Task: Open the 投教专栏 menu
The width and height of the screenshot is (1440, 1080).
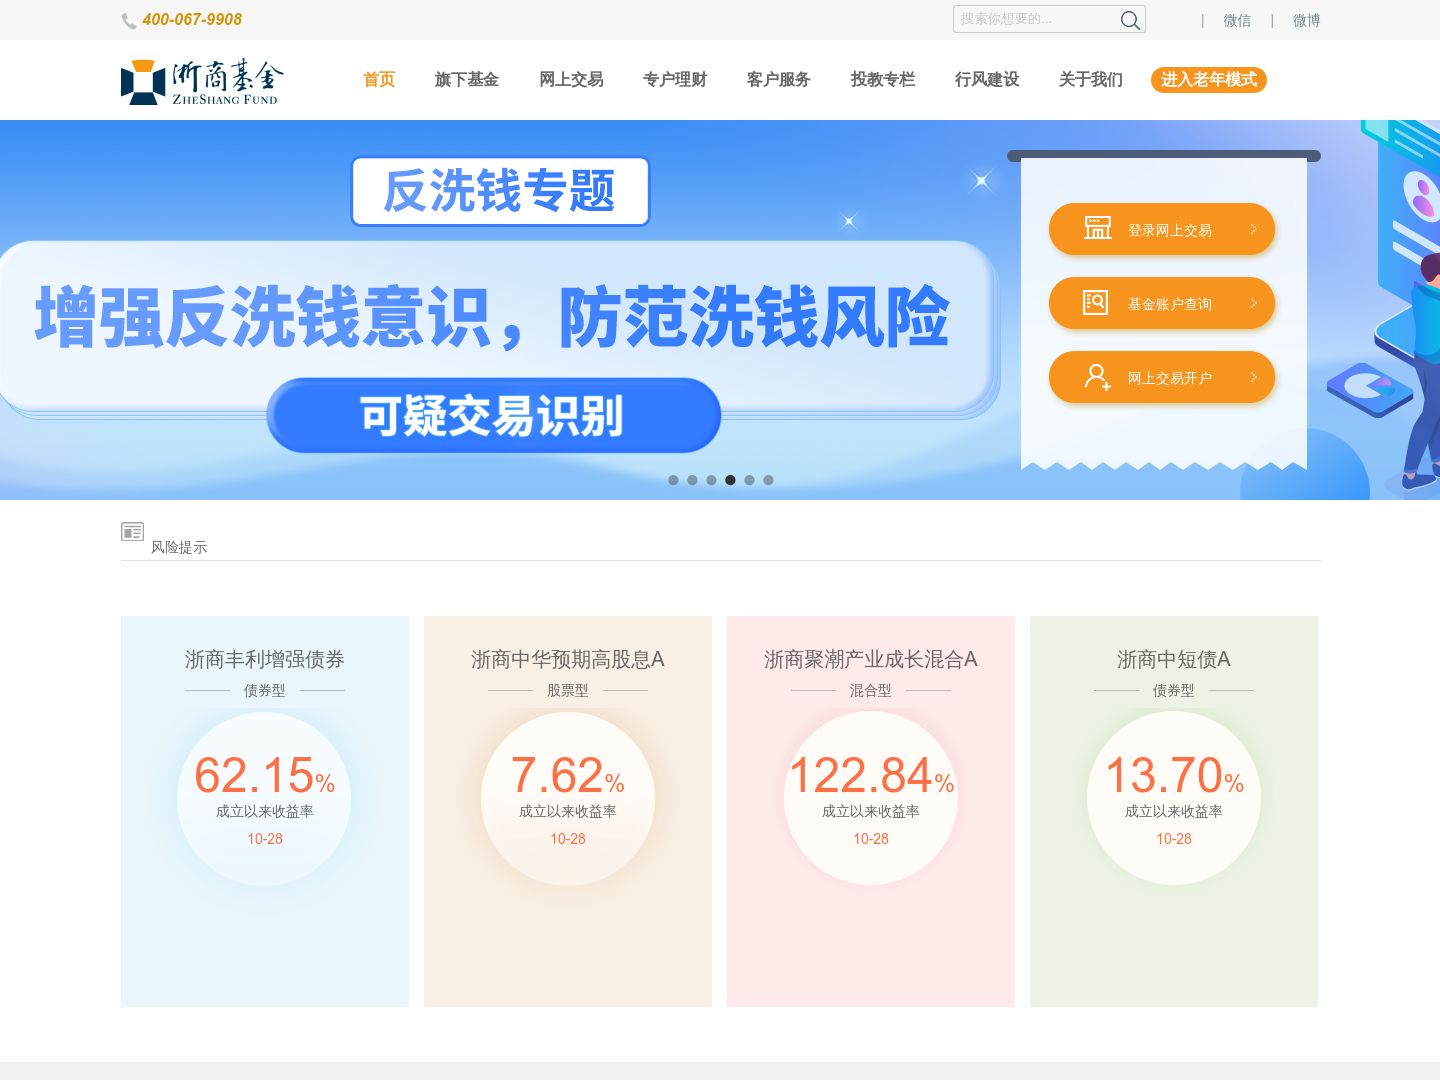Action: click(x=883, y=80)
